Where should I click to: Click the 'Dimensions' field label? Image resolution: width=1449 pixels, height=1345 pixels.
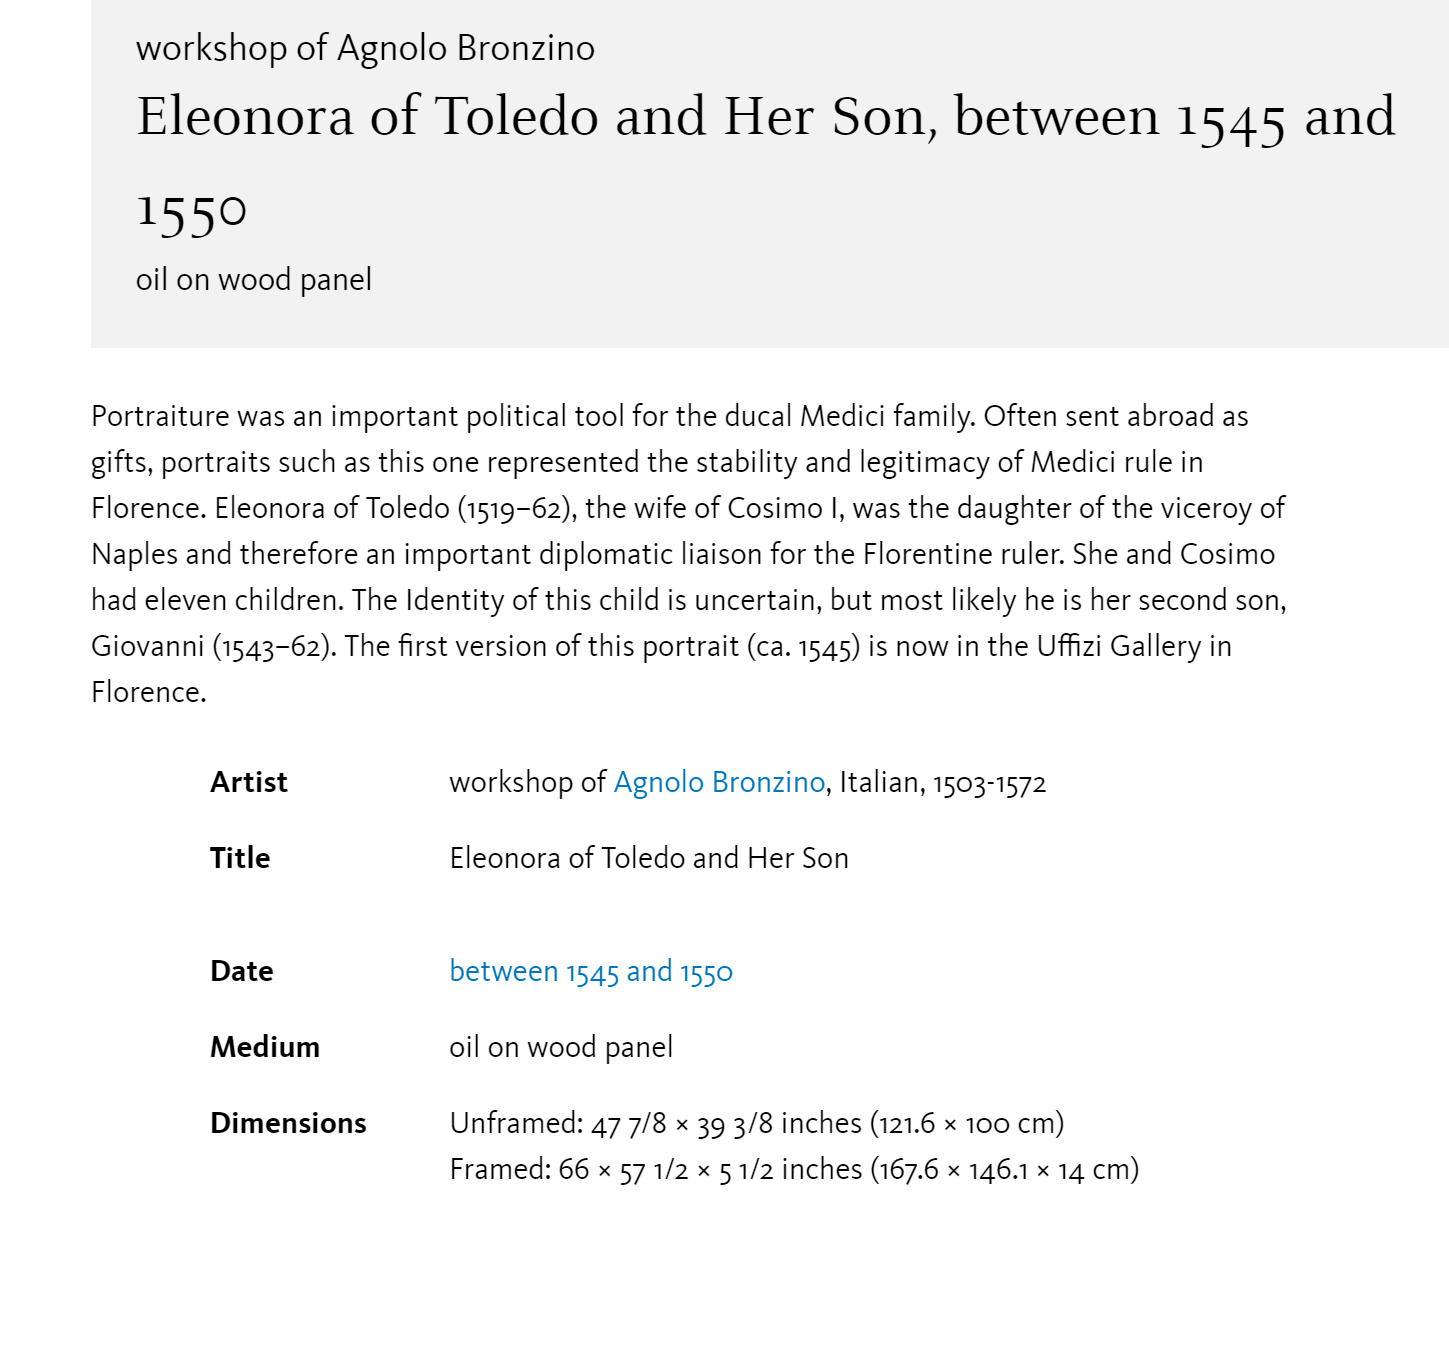coord(288,1123)
